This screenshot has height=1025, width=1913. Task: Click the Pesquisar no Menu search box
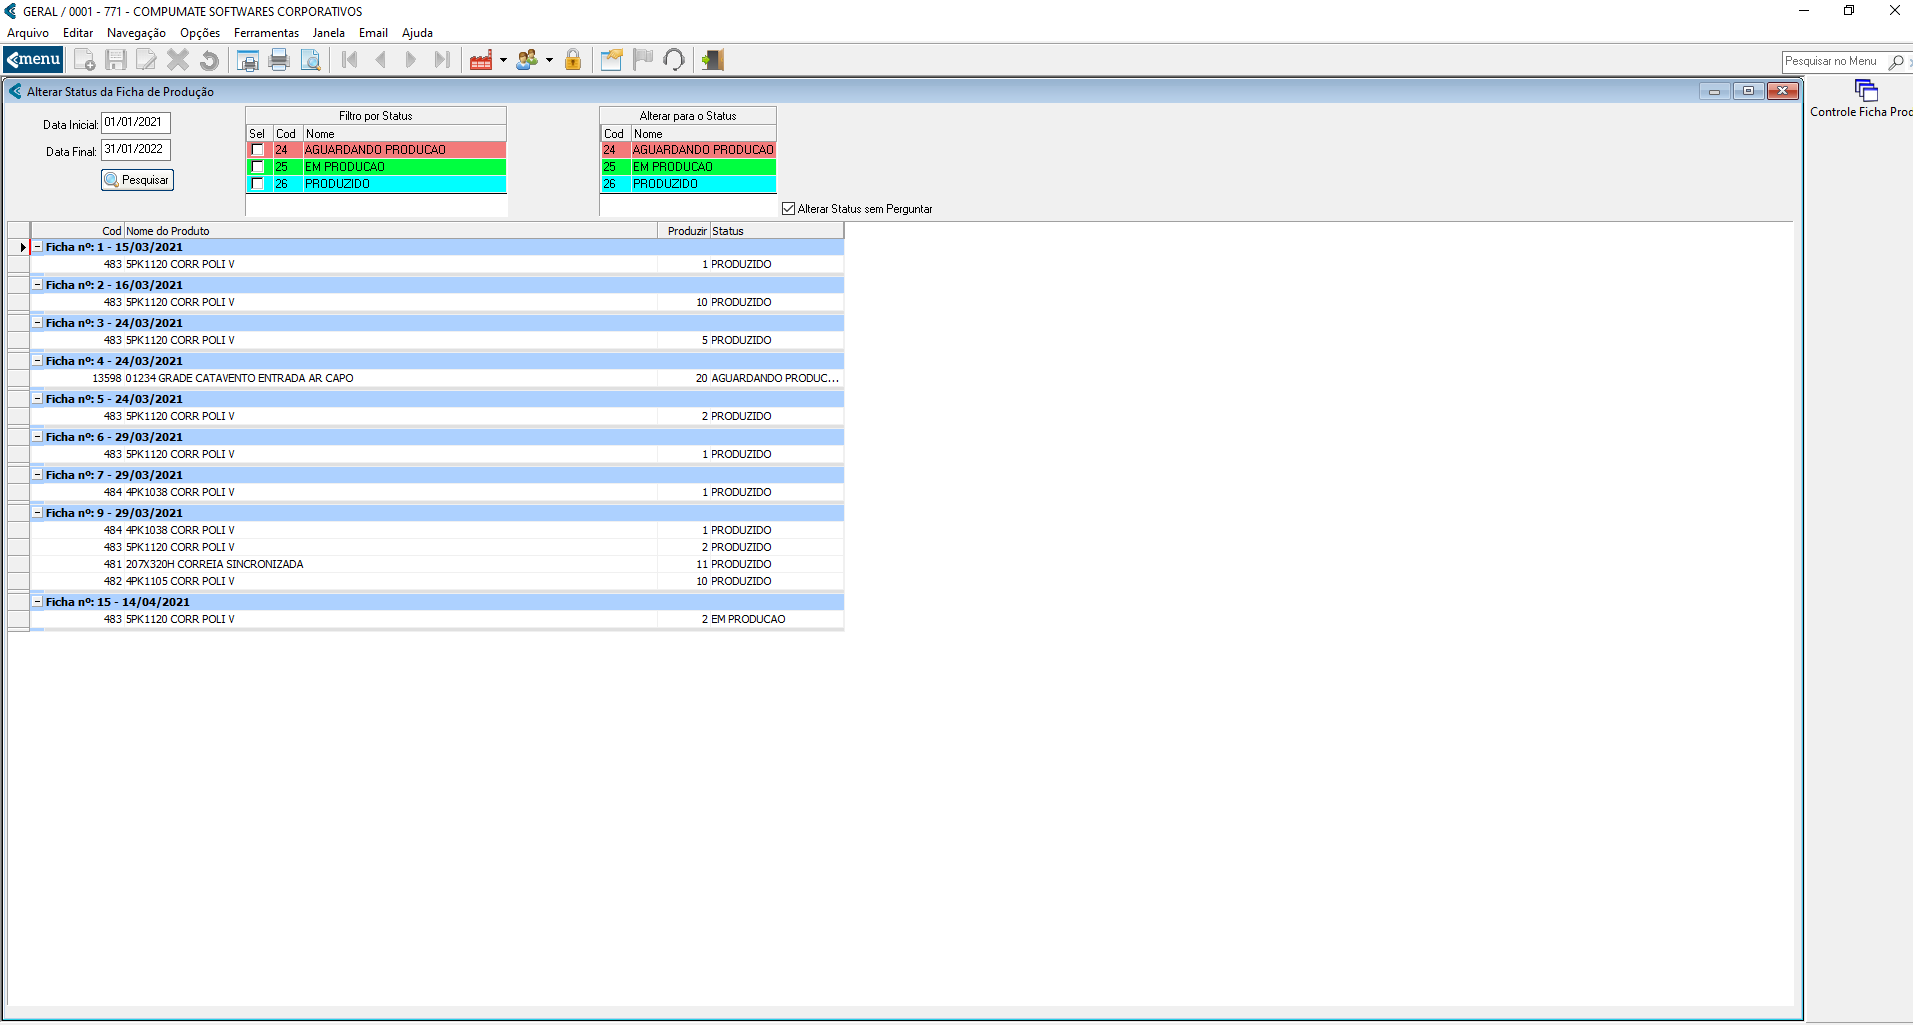point(1834,62)
